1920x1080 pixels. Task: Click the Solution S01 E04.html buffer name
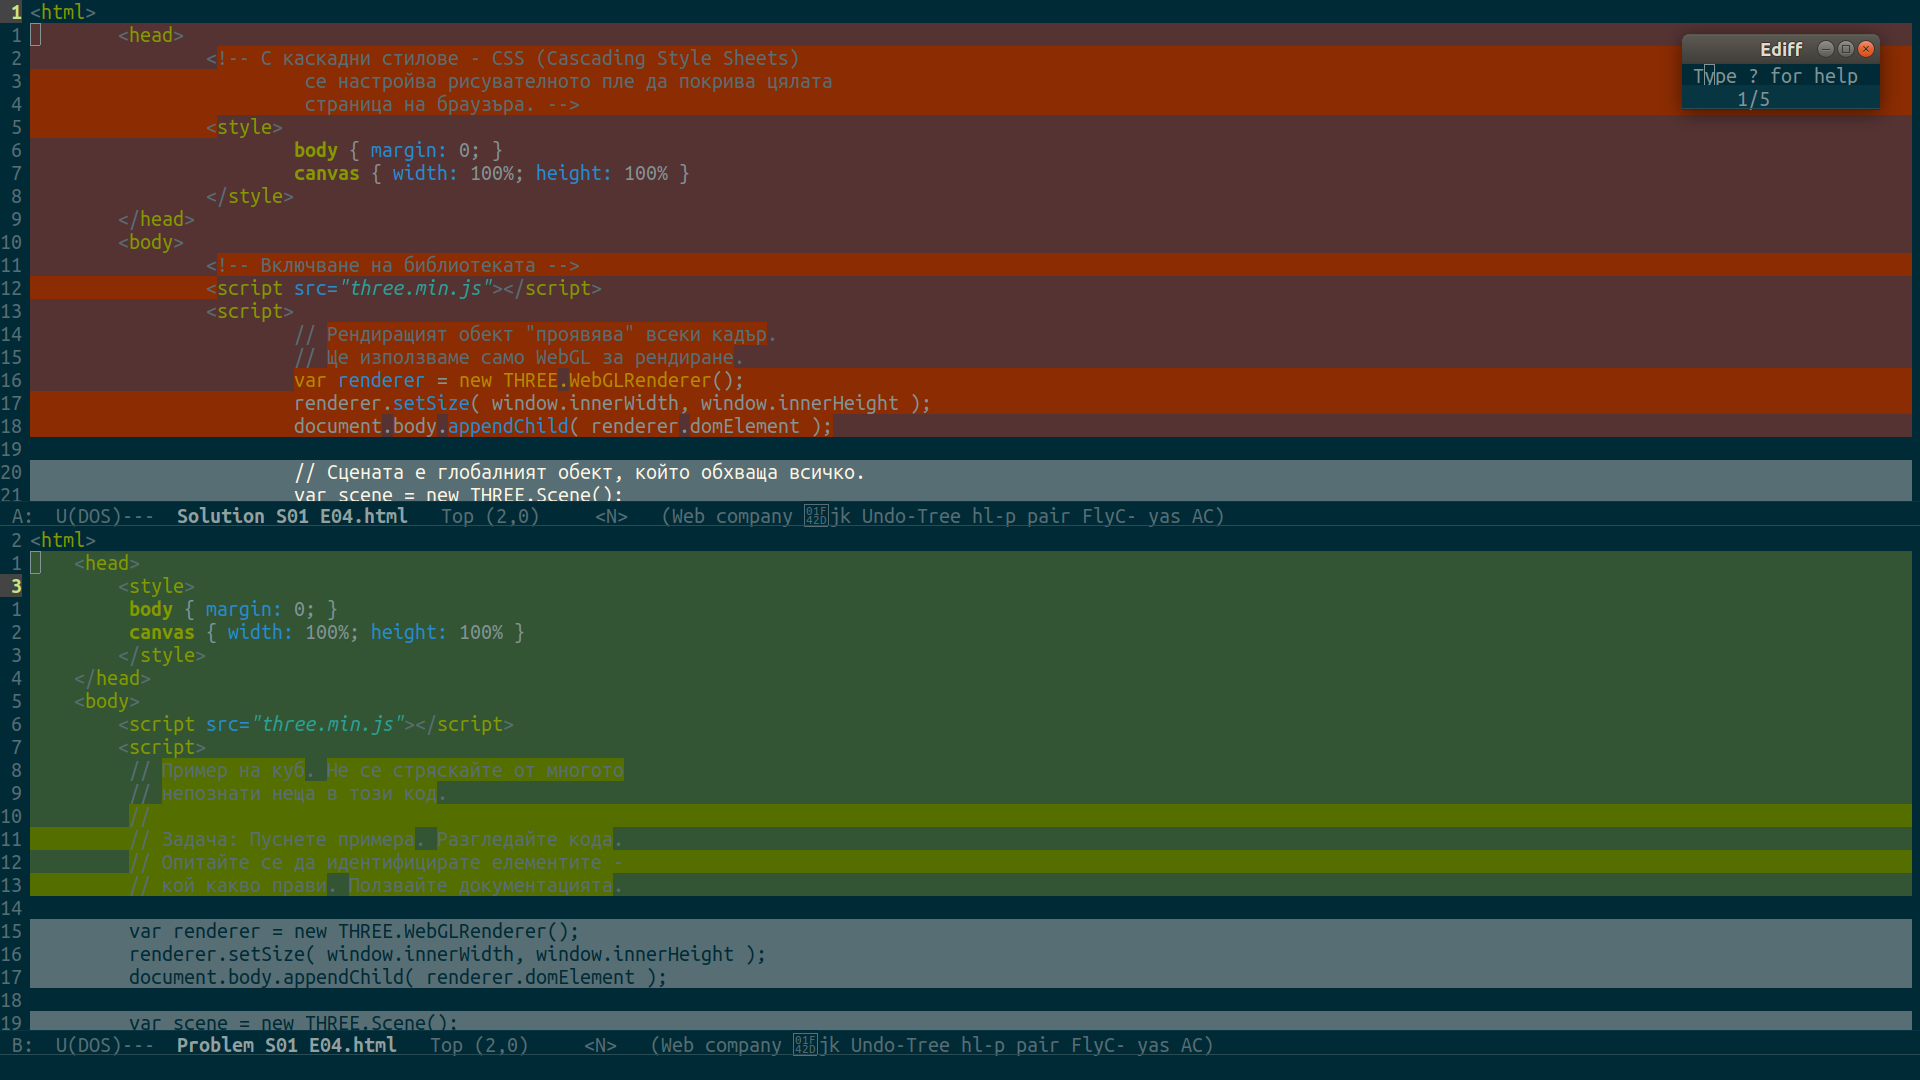click(292, 516)
